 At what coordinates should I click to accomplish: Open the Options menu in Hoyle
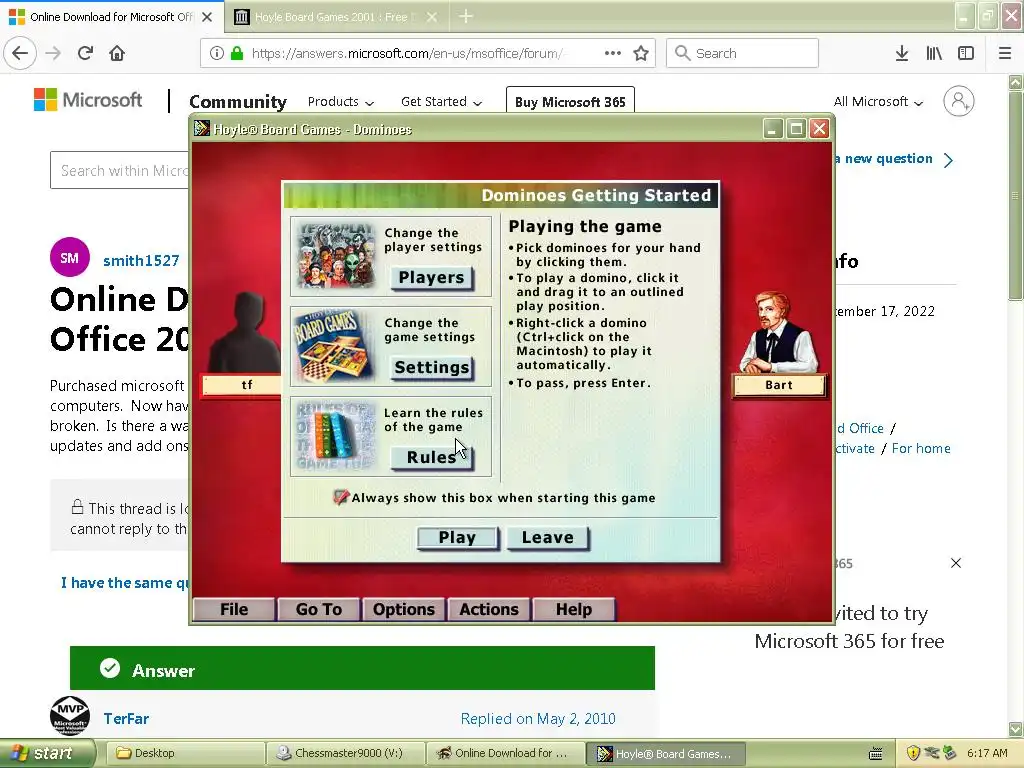coord(404,609)
